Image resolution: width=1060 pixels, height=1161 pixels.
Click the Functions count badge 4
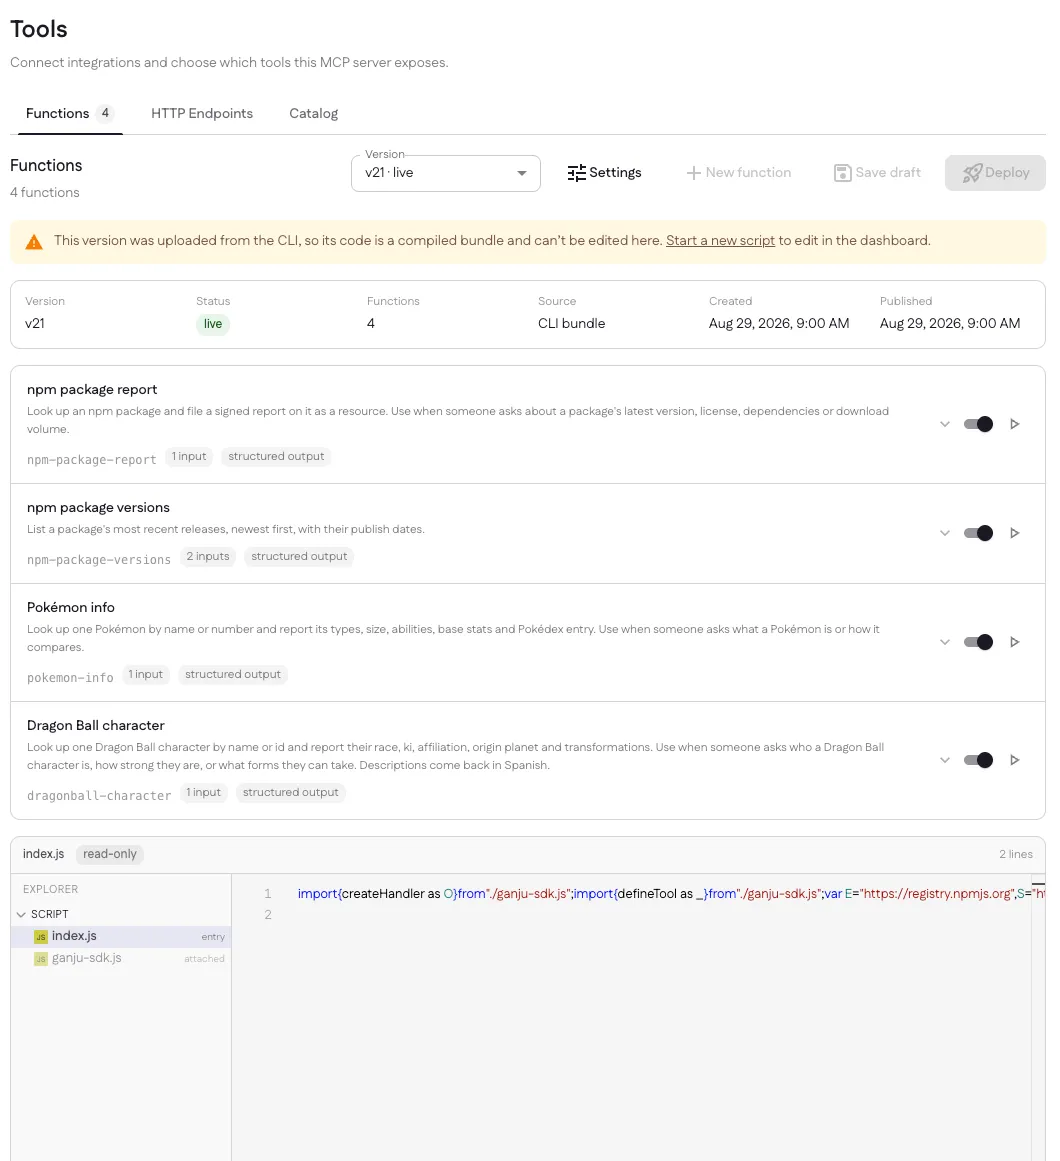pyautogui.click(x=105, y=113)
